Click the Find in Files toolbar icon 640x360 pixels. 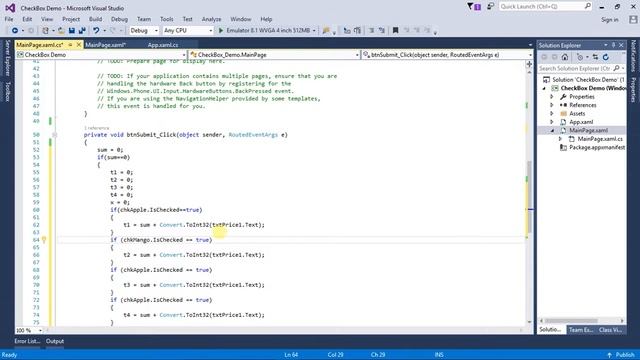pos(326,31)
